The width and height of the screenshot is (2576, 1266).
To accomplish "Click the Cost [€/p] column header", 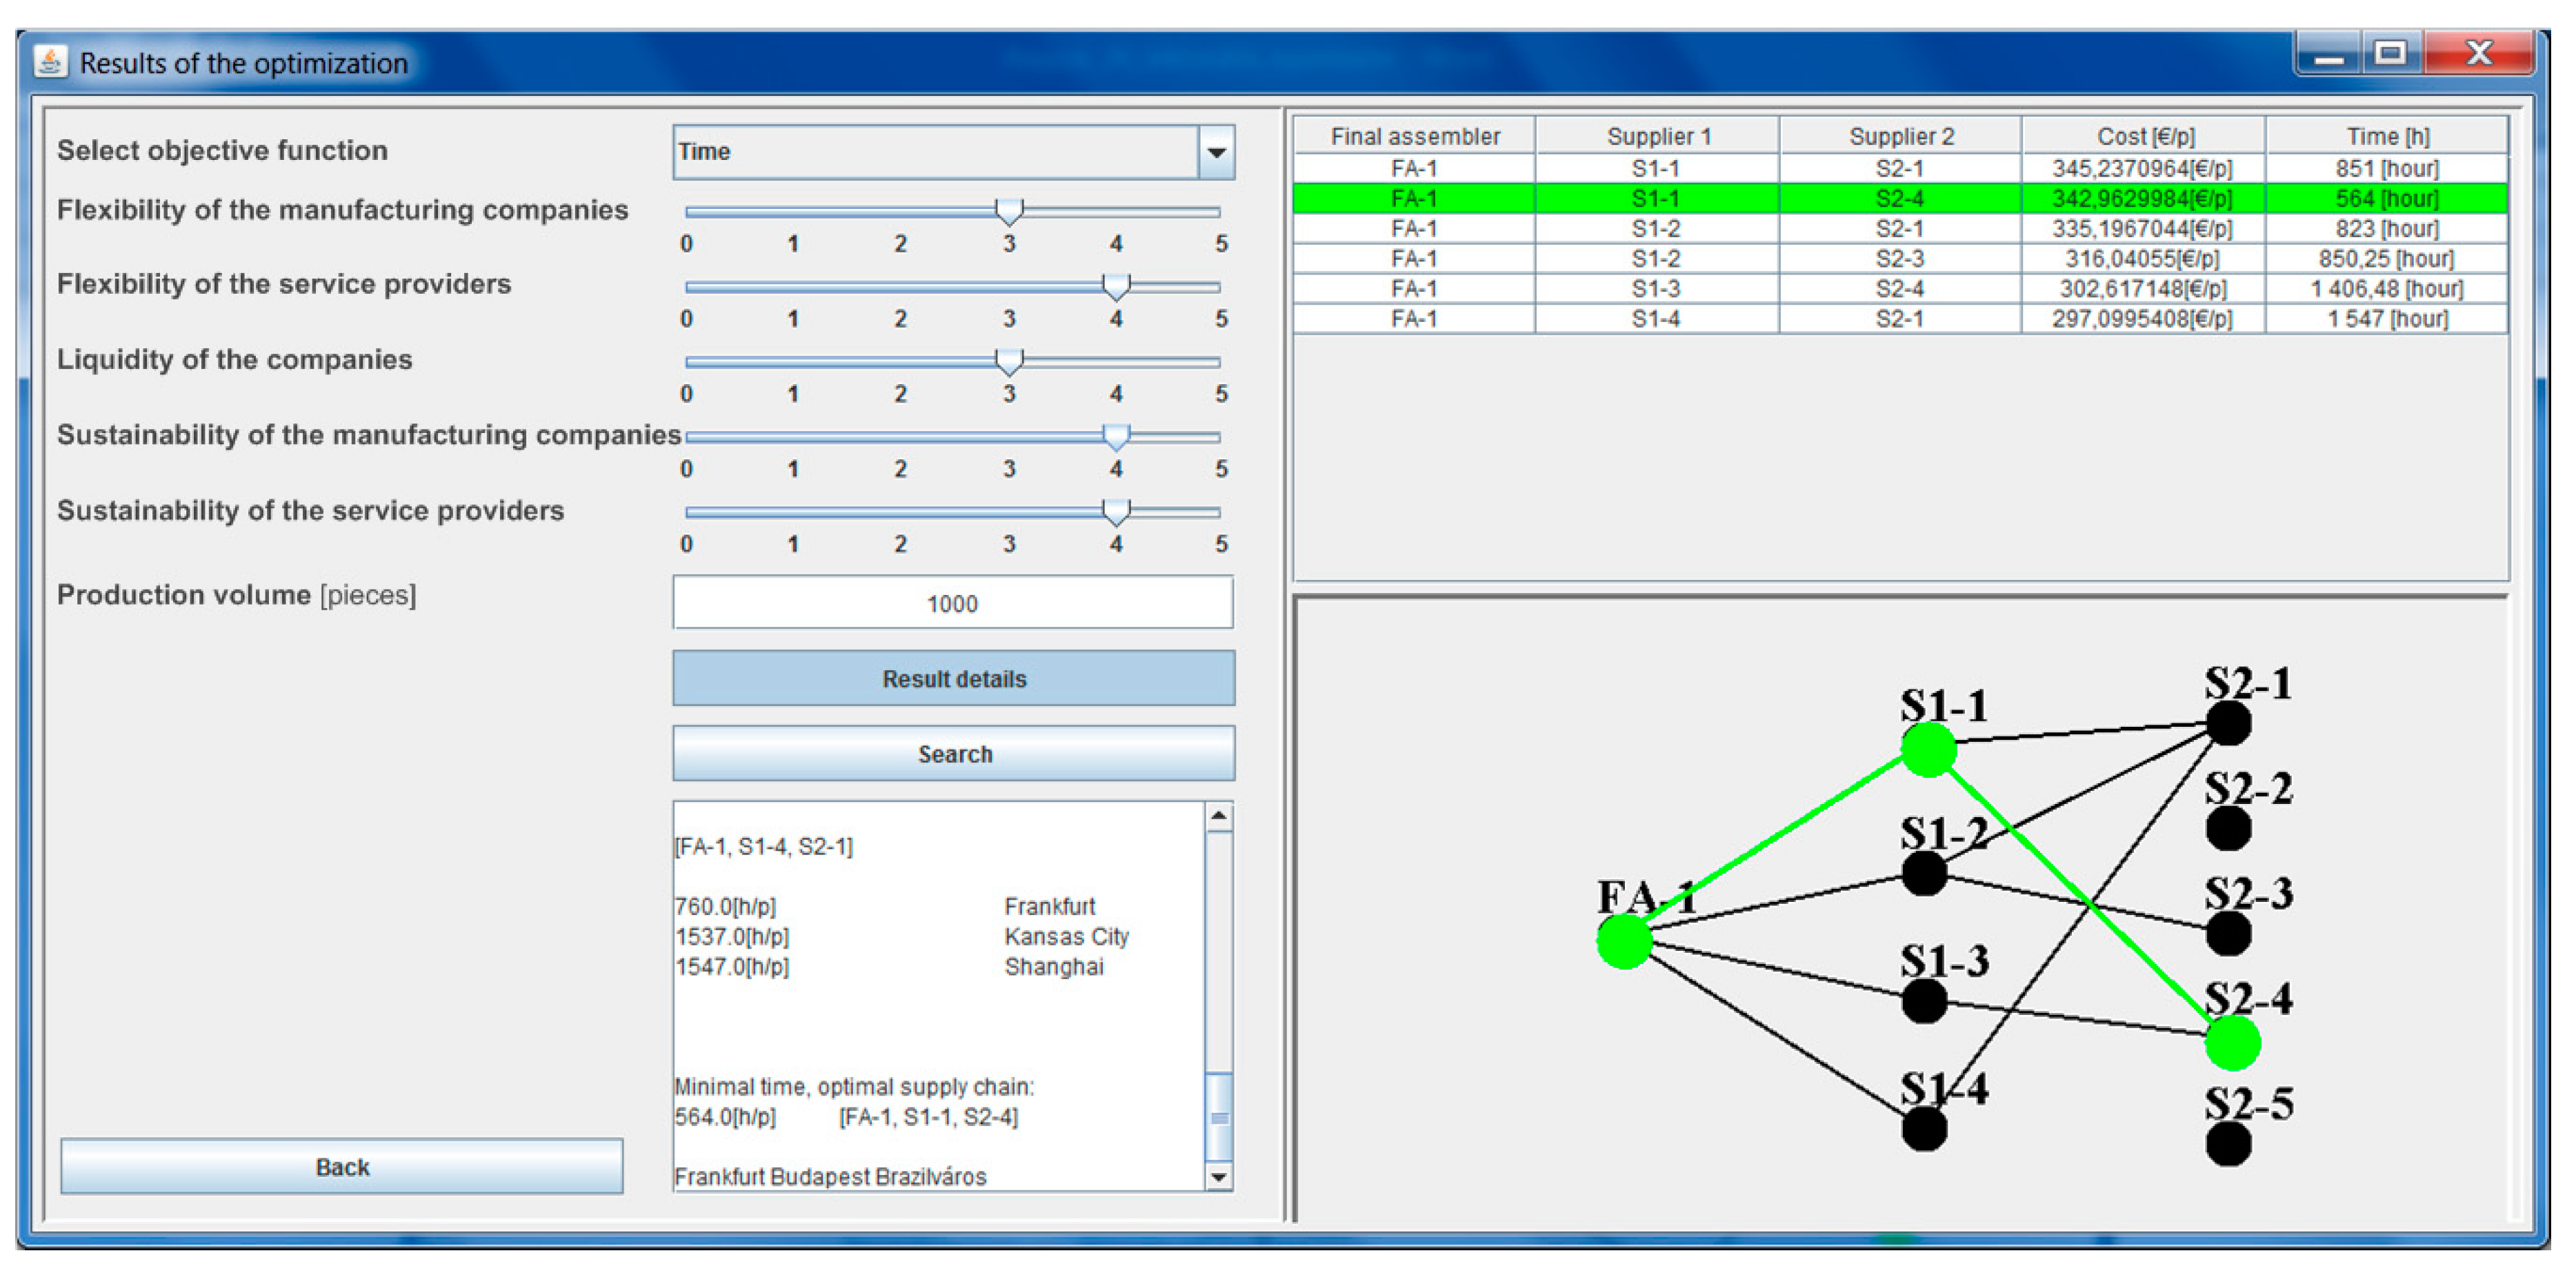I will 2144,136.
